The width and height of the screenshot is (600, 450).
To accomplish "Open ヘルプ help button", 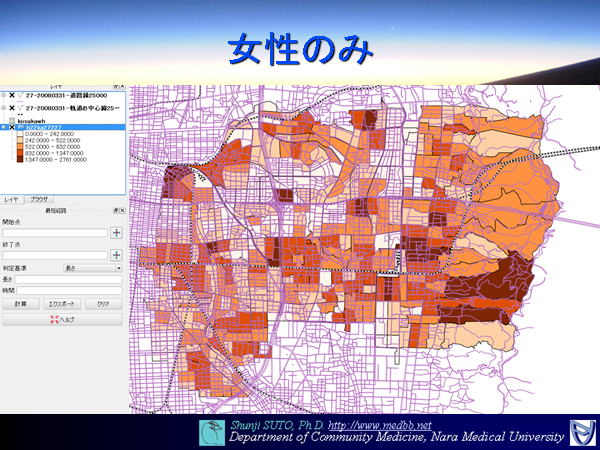I will pyautogui.click(x=62, y=320).
